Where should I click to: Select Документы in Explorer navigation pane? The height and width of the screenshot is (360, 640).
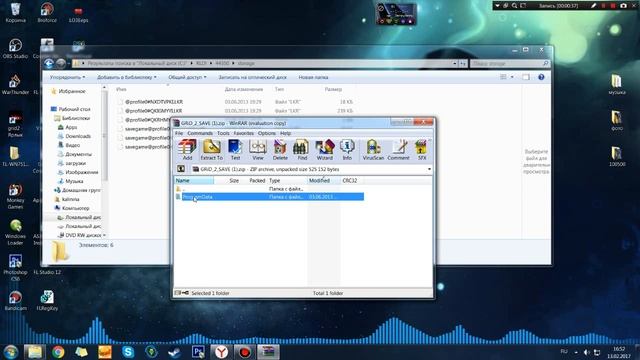click(78, 154)
